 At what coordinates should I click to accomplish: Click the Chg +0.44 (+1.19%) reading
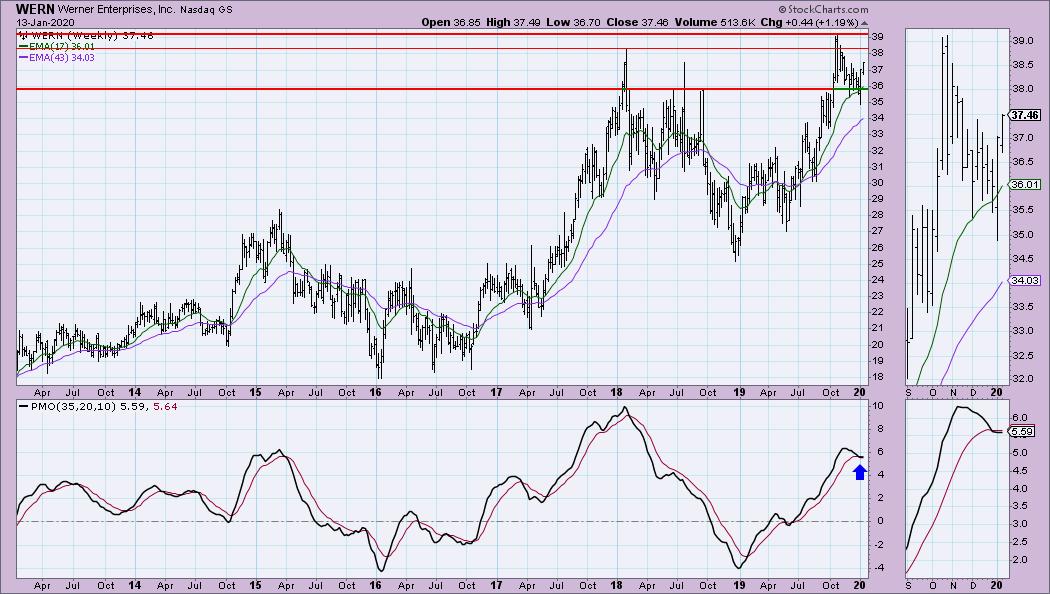tap(810, 22)
